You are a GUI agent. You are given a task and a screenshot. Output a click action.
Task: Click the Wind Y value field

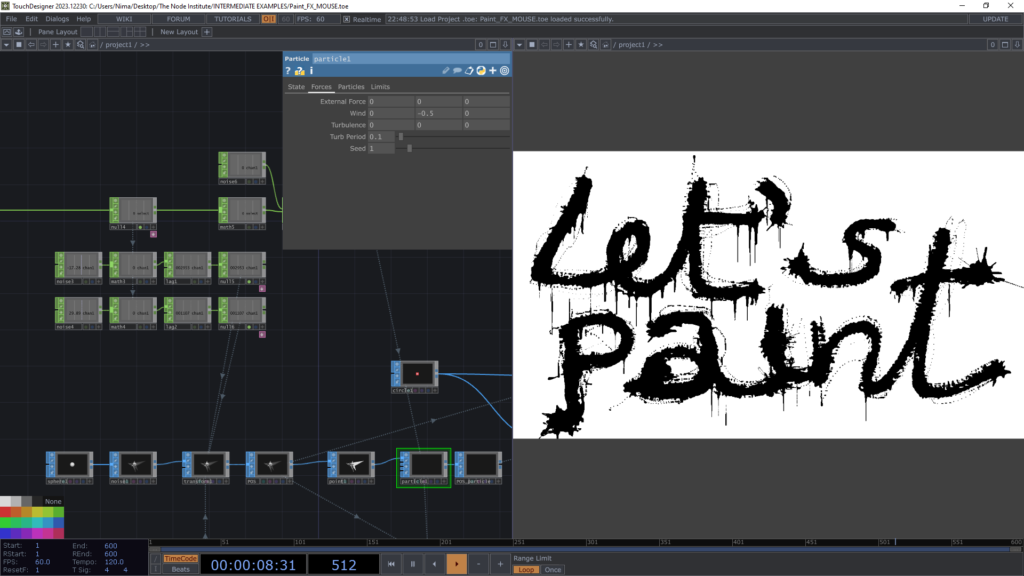click(438, 113)
